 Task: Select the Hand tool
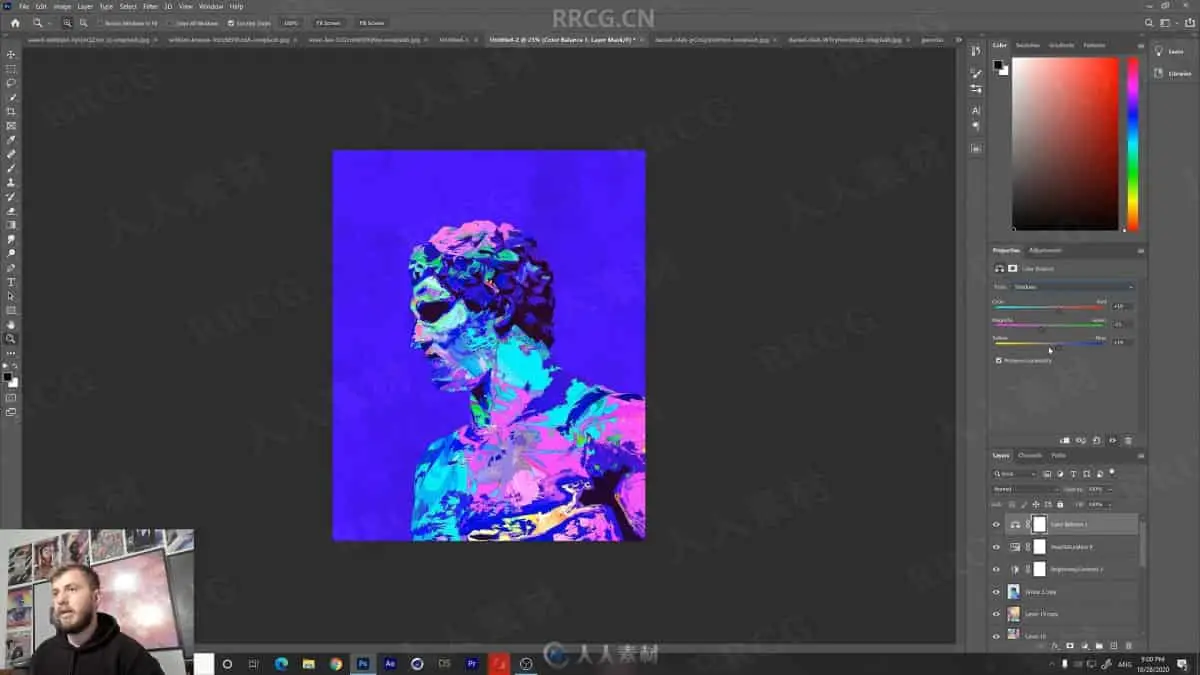point(11,324)
